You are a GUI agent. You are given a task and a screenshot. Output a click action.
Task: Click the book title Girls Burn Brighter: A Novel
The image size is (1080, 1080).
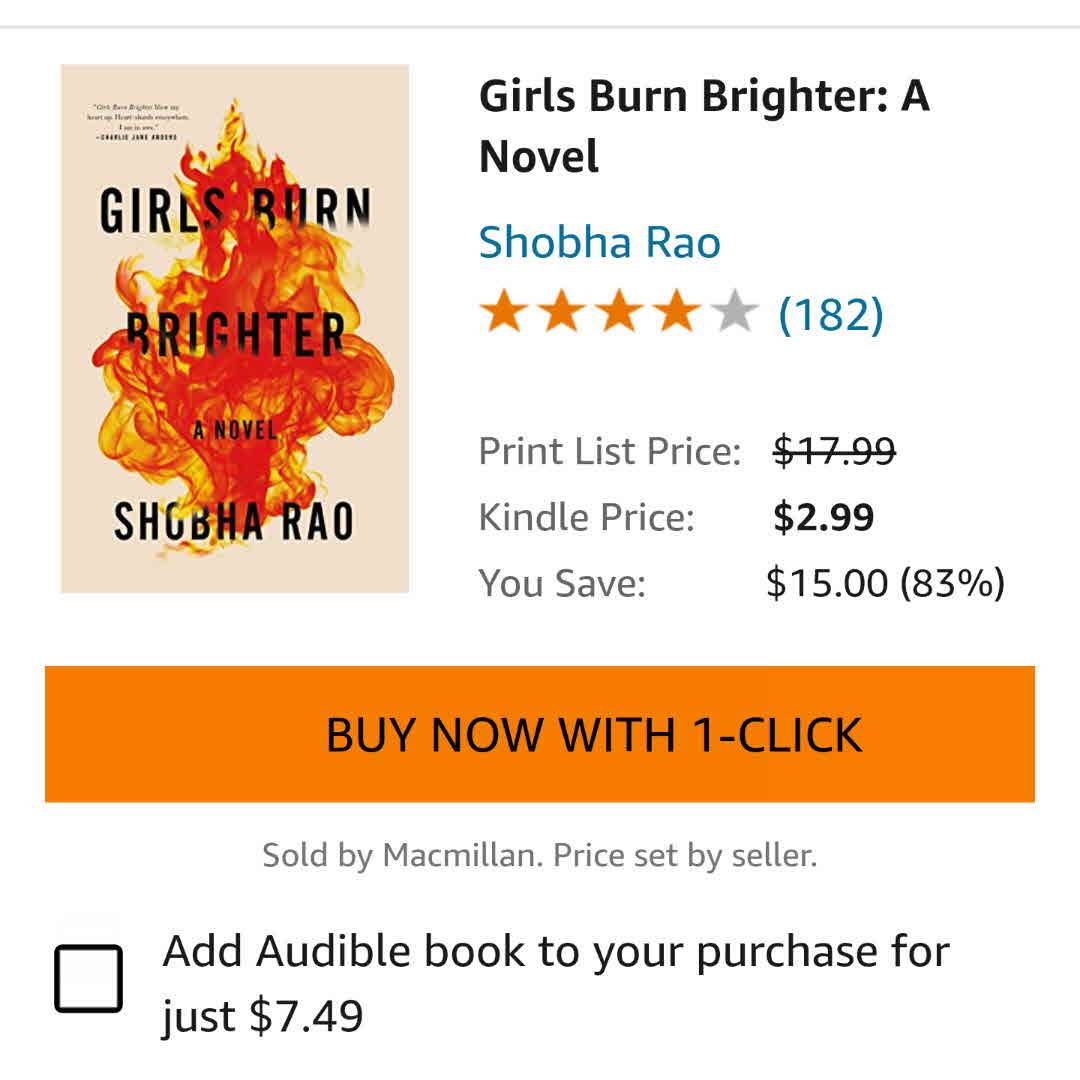[704, 126]
